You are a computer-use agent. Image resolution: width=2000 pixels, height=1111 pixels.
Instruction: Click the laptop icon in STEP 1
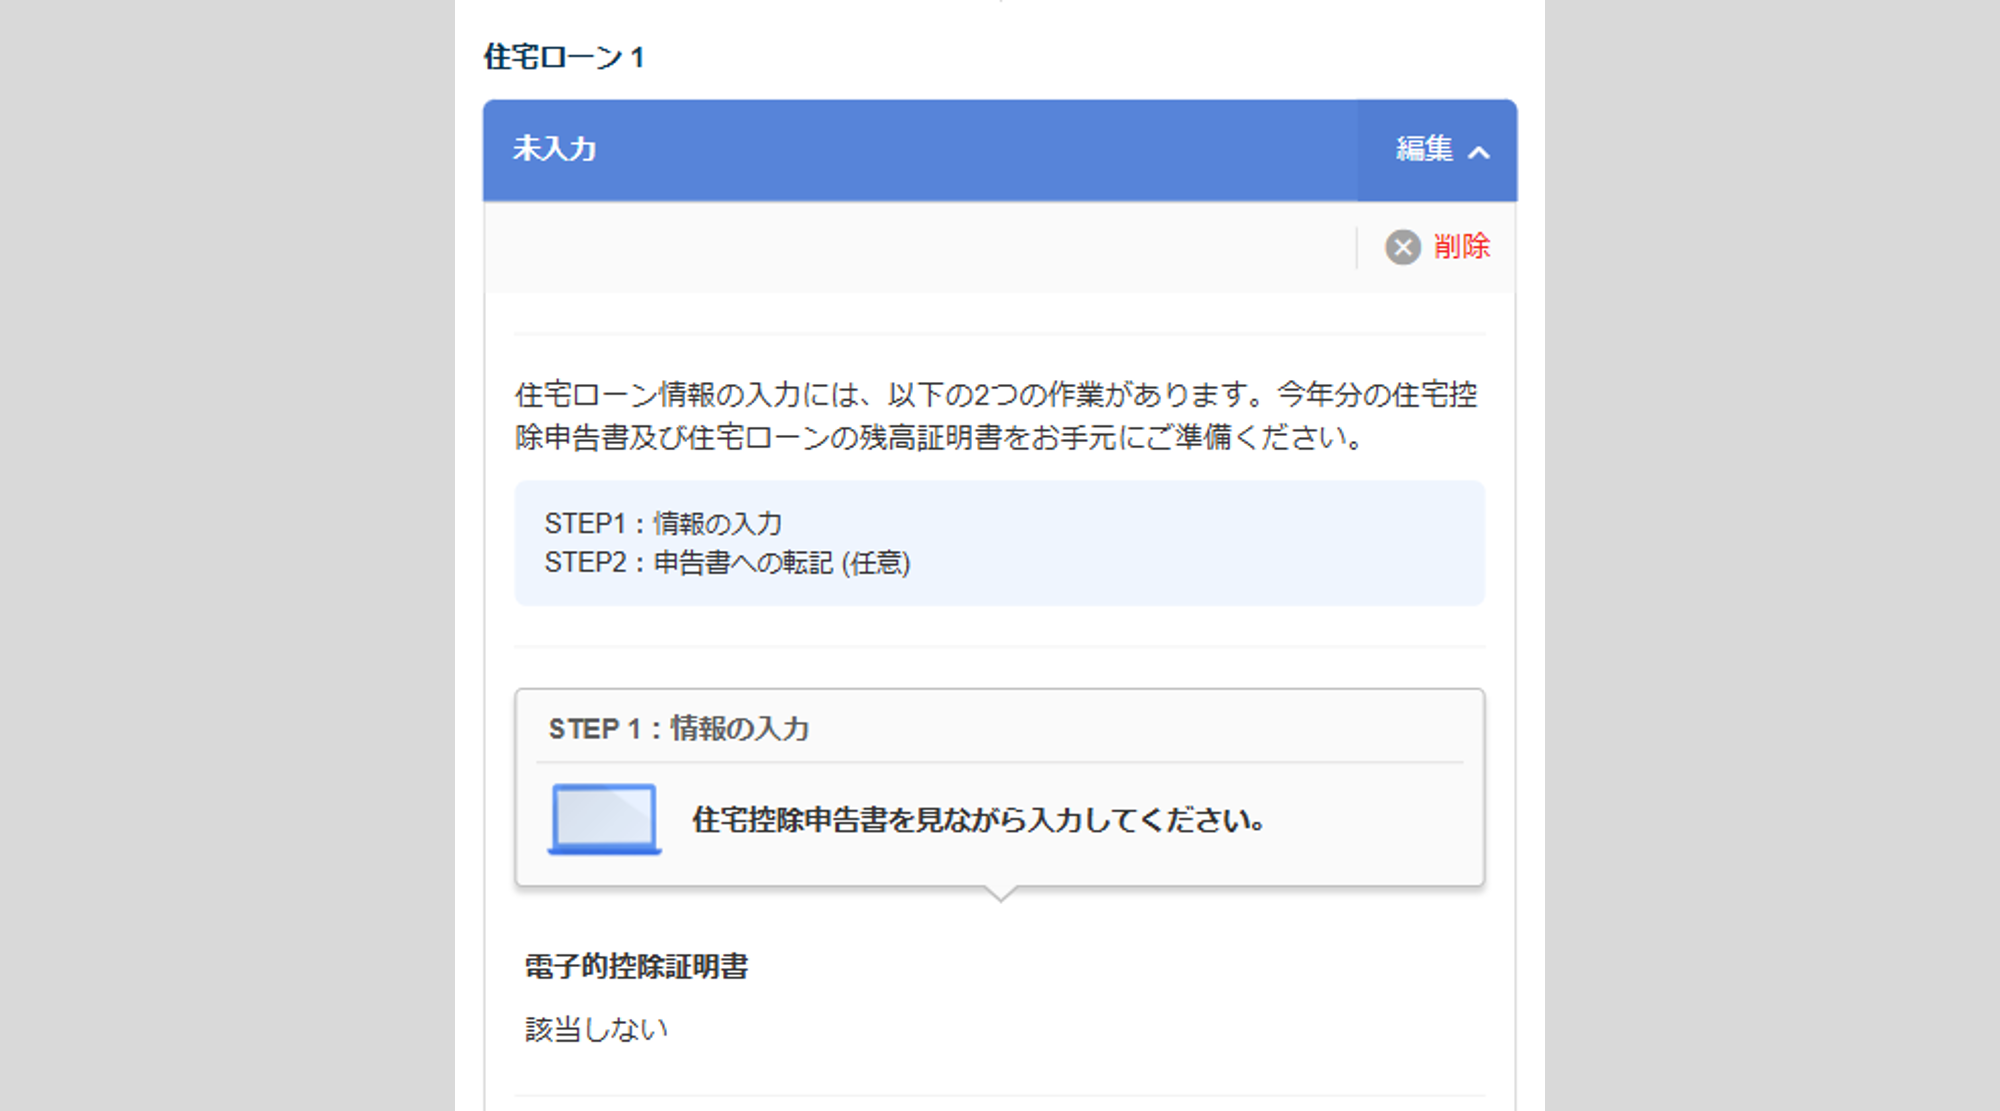[604, 819]
